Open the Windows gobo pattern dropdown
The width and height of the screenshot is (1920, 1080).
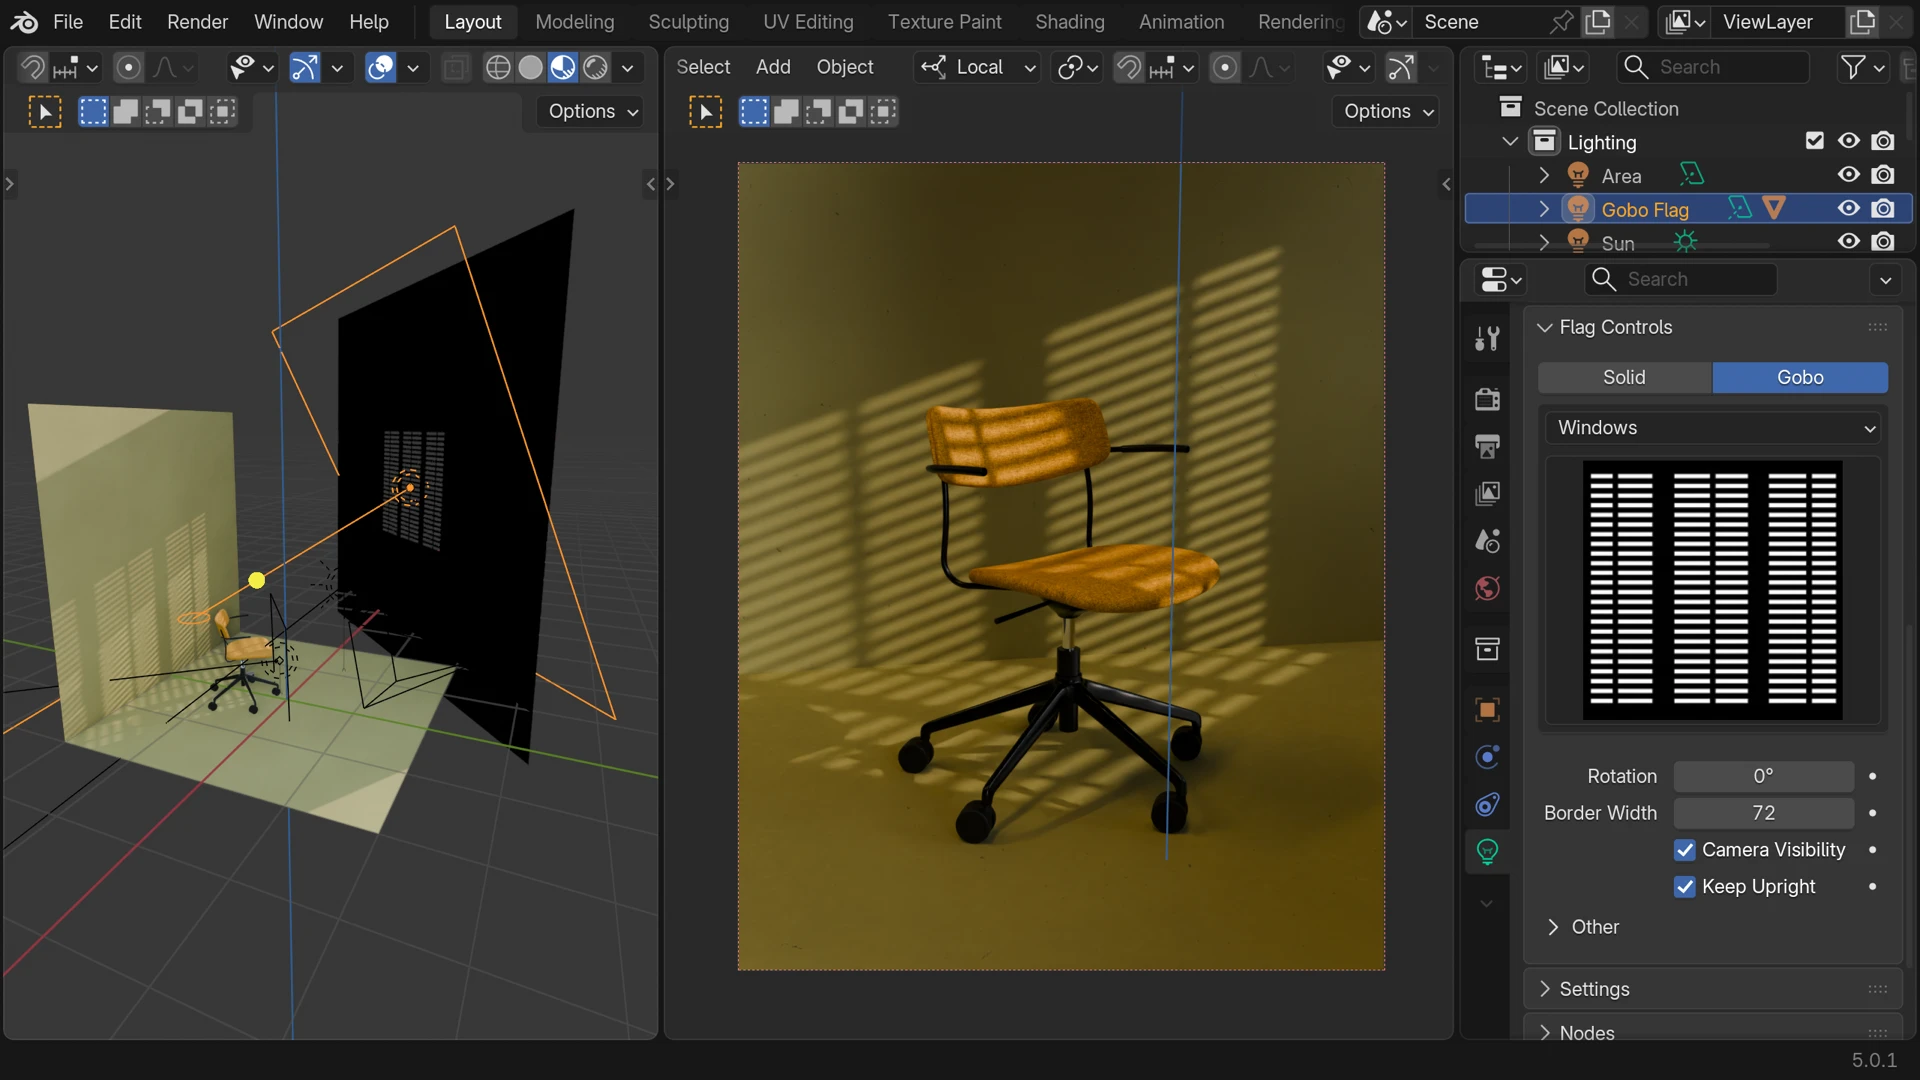1712,427
